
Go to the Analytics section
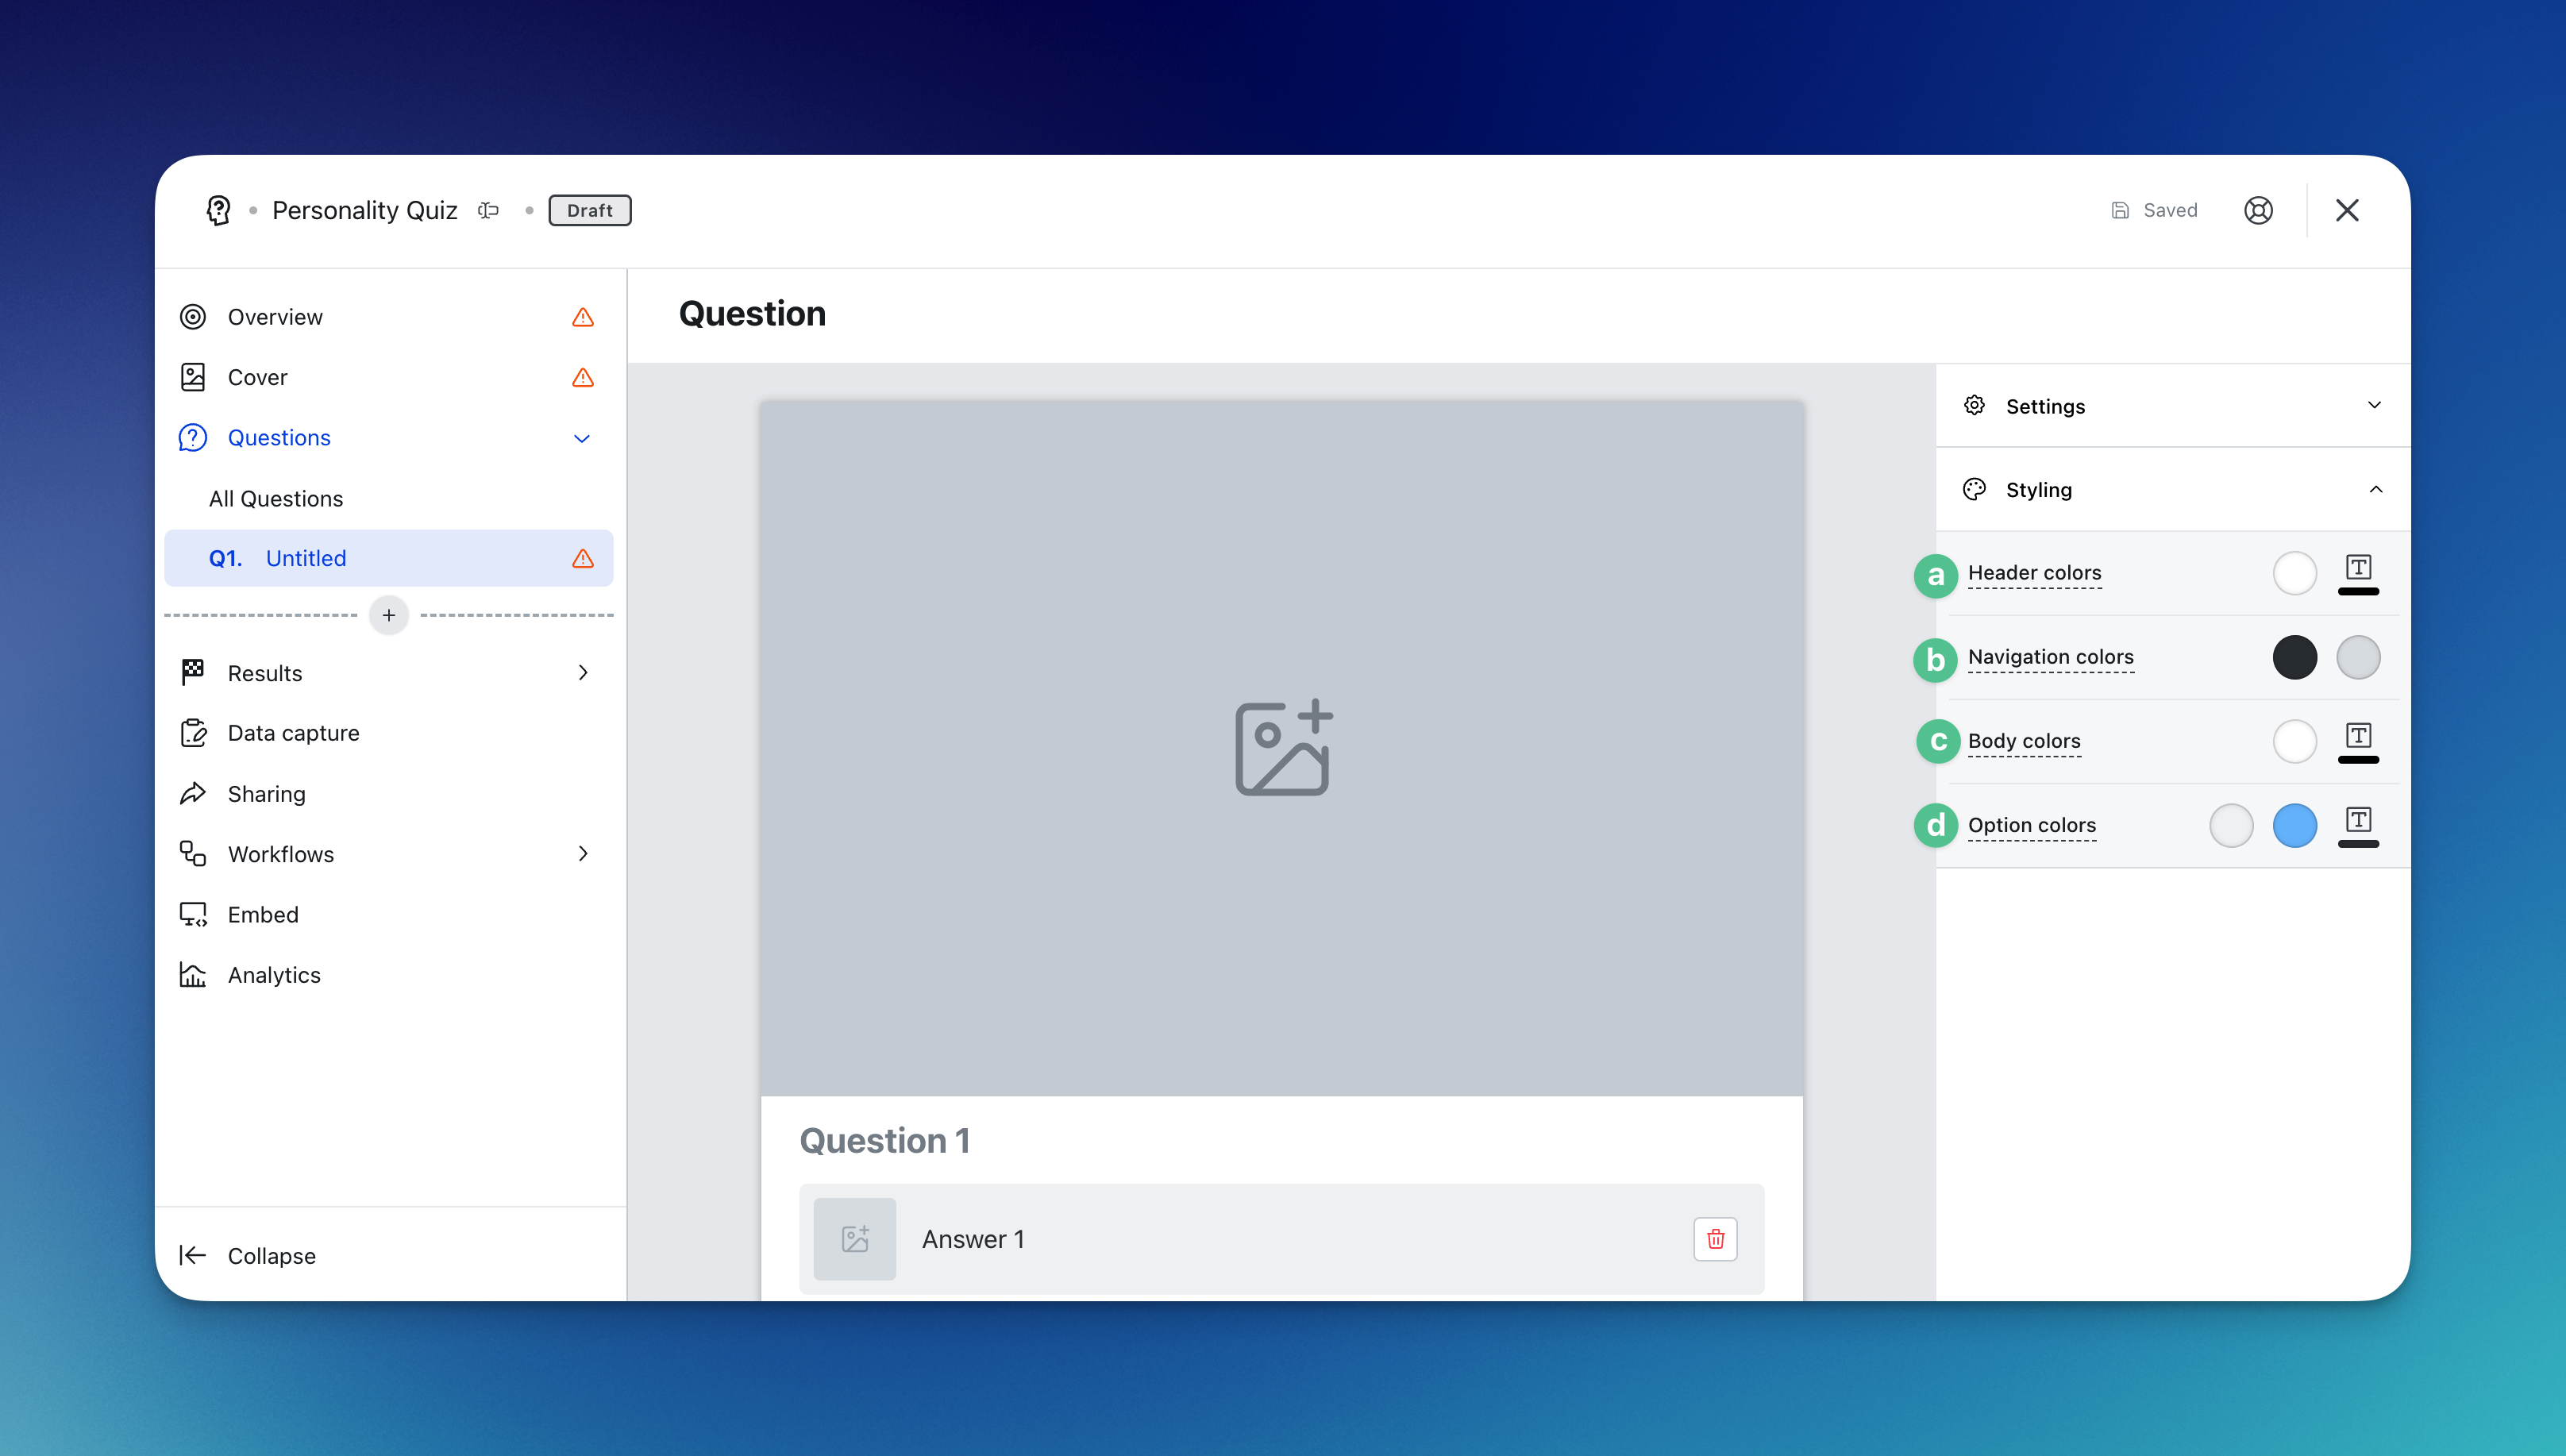(x=274, y=975)
